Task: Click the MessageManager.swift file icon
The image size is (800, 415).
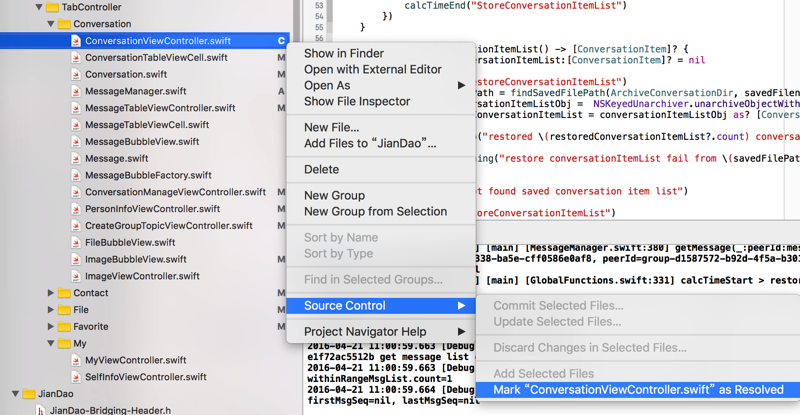Action: click(x=76, y=91)
